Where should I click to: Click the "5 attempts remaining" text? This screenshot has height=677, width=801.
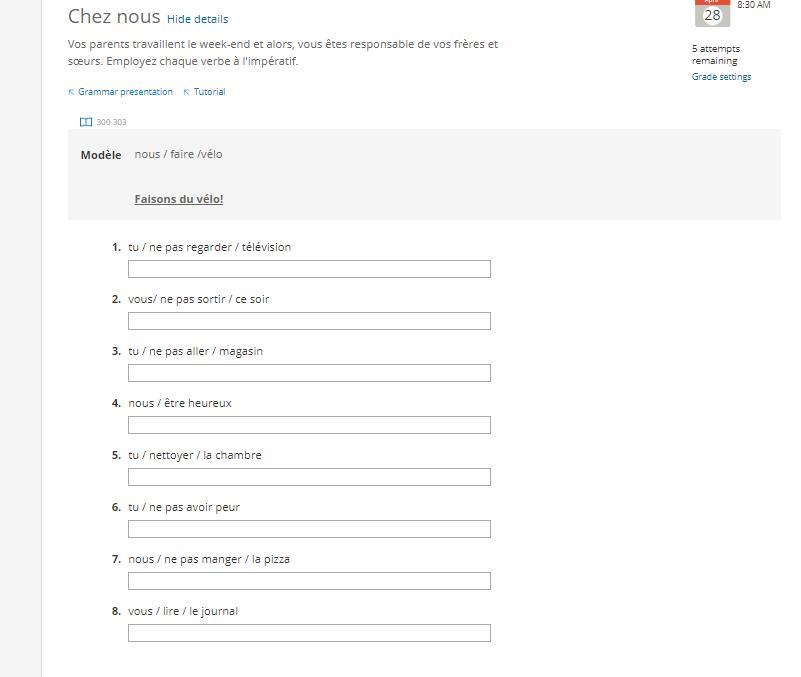click(716, 54)
